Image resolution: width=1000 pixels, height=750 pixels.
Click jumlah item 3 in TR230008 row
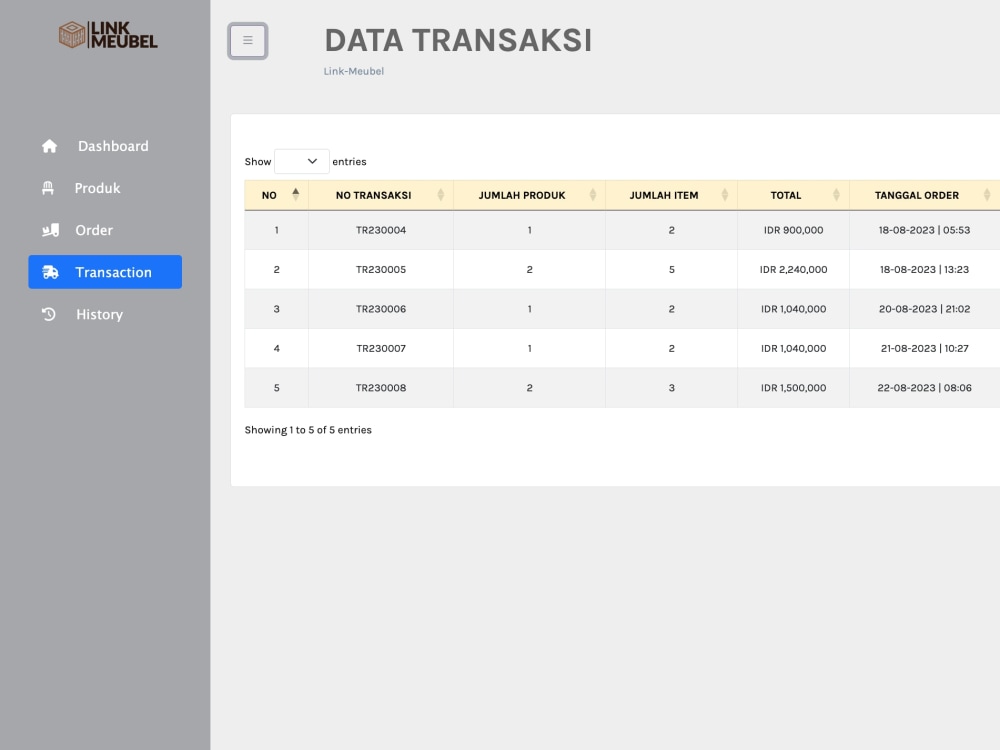tap(672, 388)
